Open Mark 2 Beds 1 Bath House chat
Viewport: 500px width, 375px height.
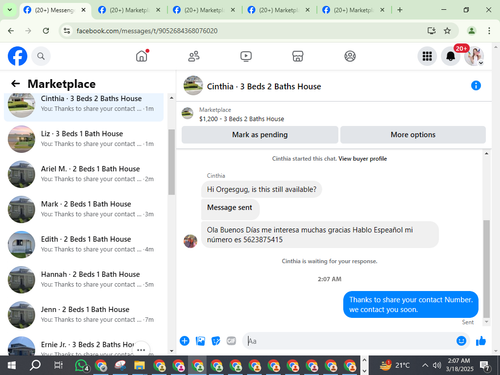point(83,209)
